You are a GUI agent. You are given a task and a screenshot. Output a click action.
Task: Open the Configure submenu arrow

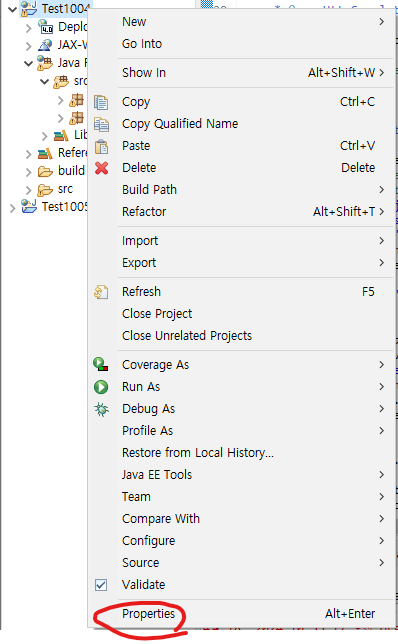coord(382,541)
